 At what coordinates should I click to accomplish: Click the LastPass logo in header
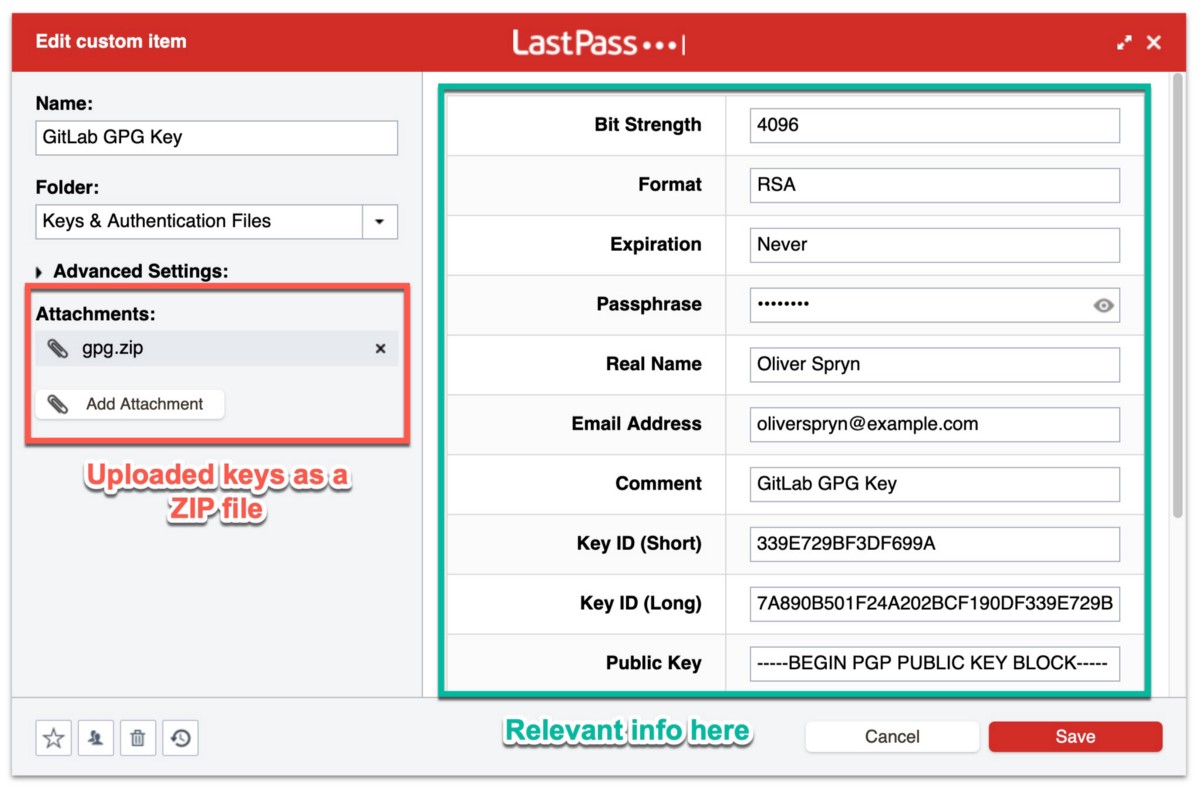tap(598, 43)
